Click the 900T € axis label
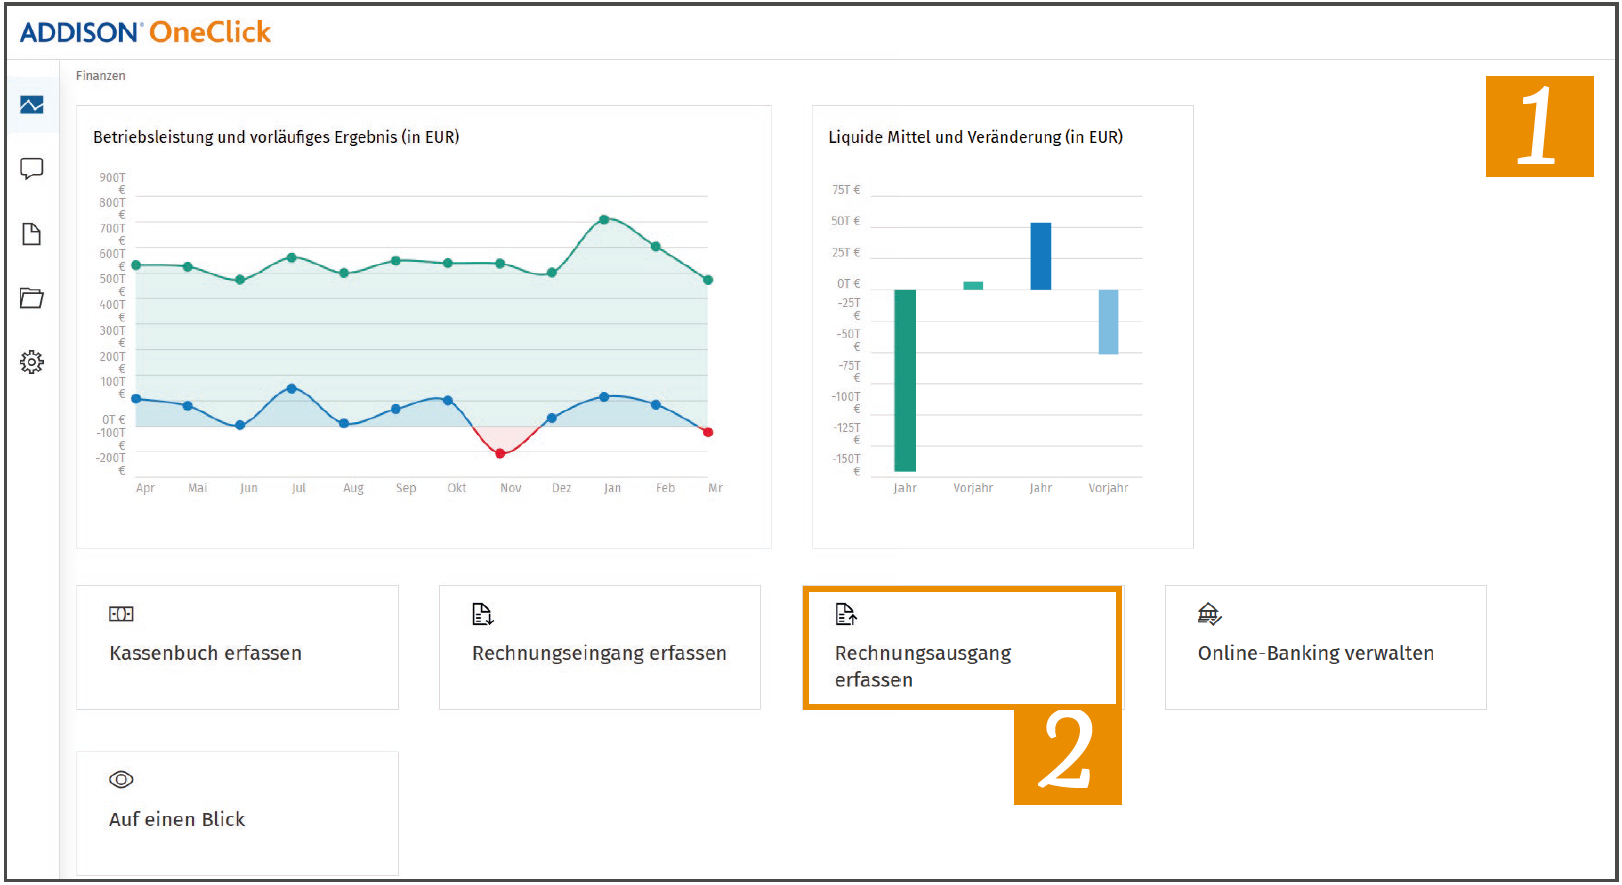Image resolution: width=1622 pixels, height=885 pixels. tap(113, 183)
